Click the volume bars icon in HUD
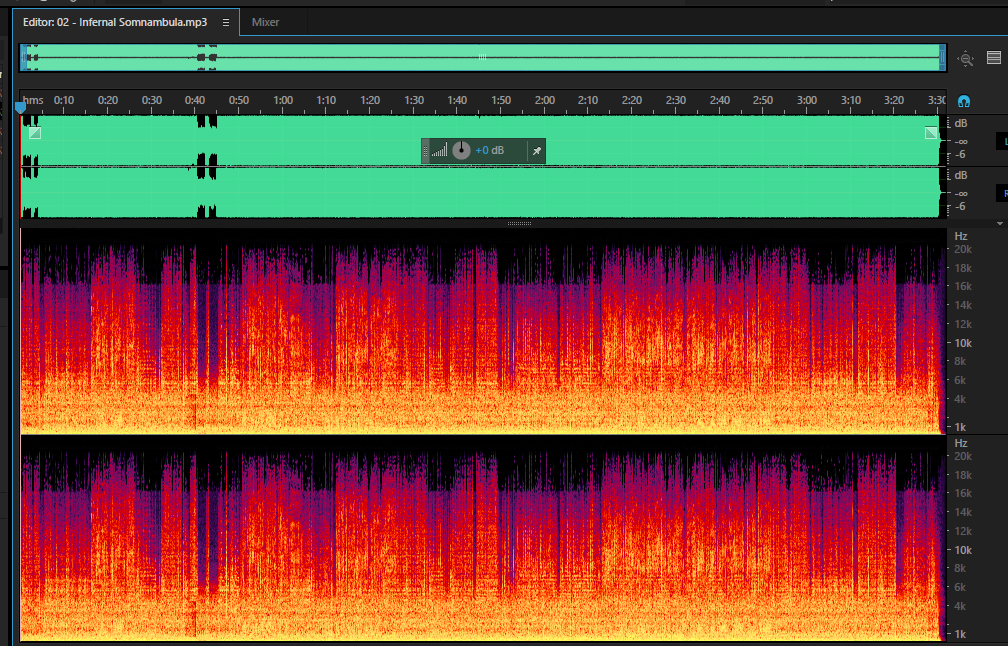The height and width of the screenshot is (646, 1008). pyautogui.click(x=440, y=151)
